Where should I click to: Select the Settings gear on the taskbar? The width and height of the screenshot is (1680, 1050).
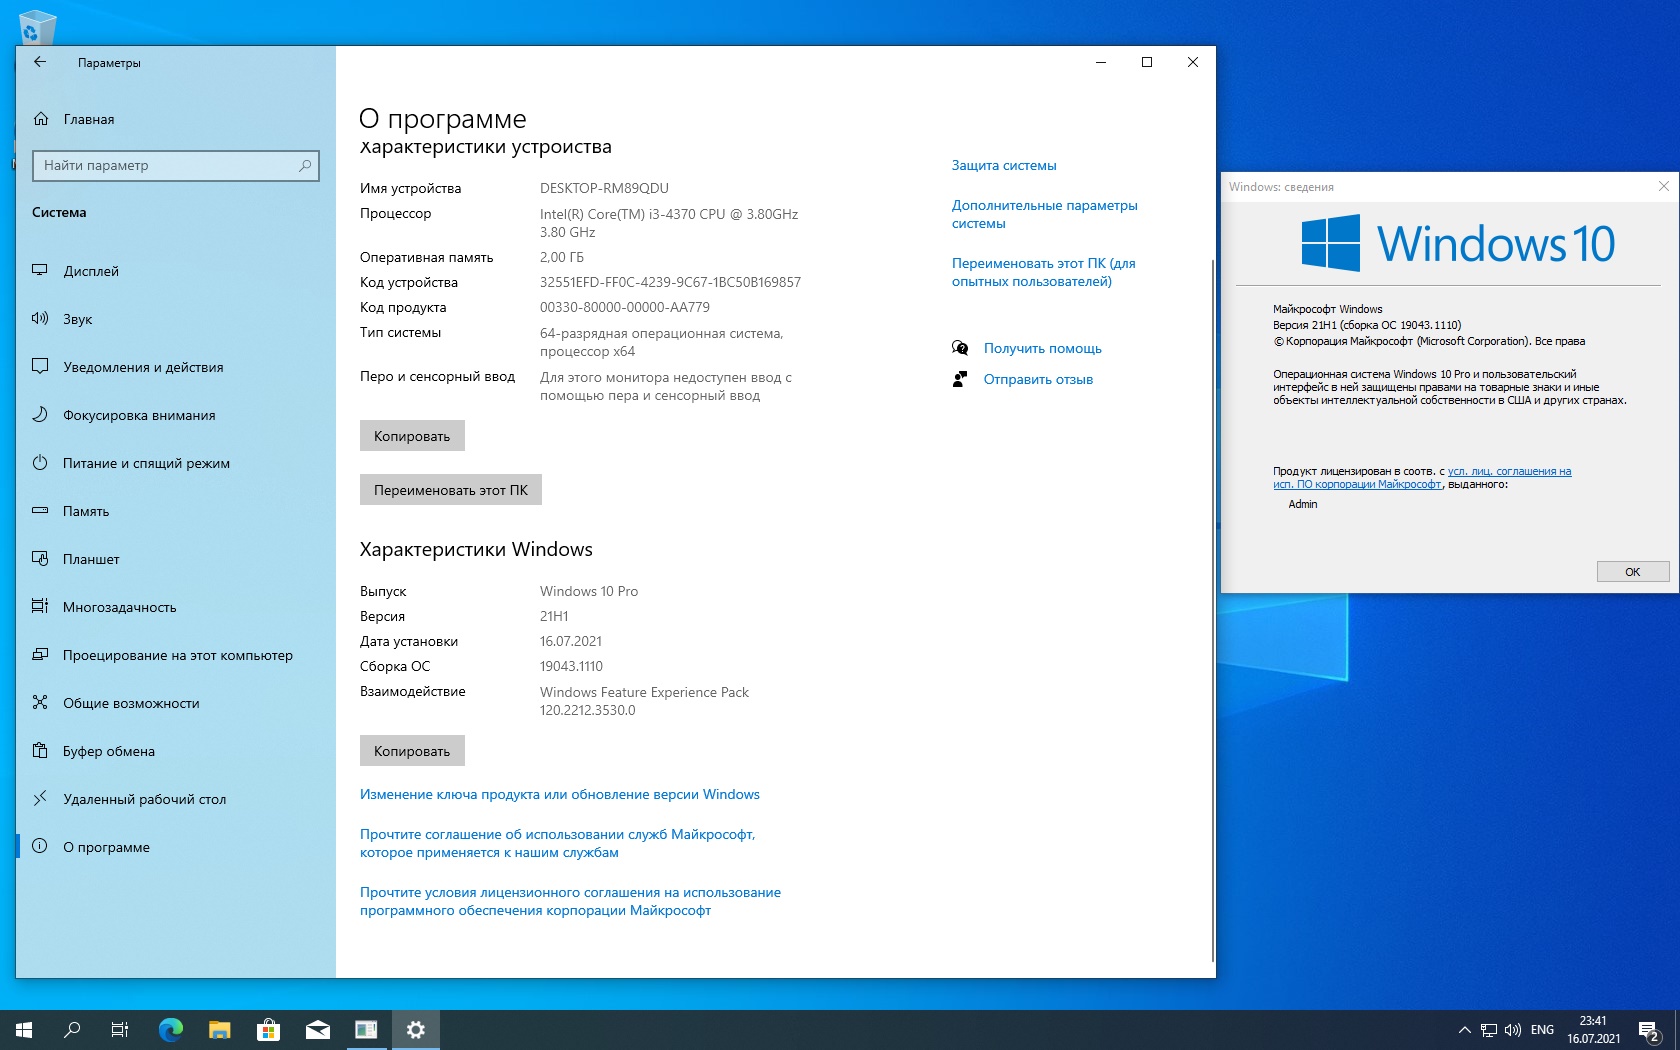416,1030
